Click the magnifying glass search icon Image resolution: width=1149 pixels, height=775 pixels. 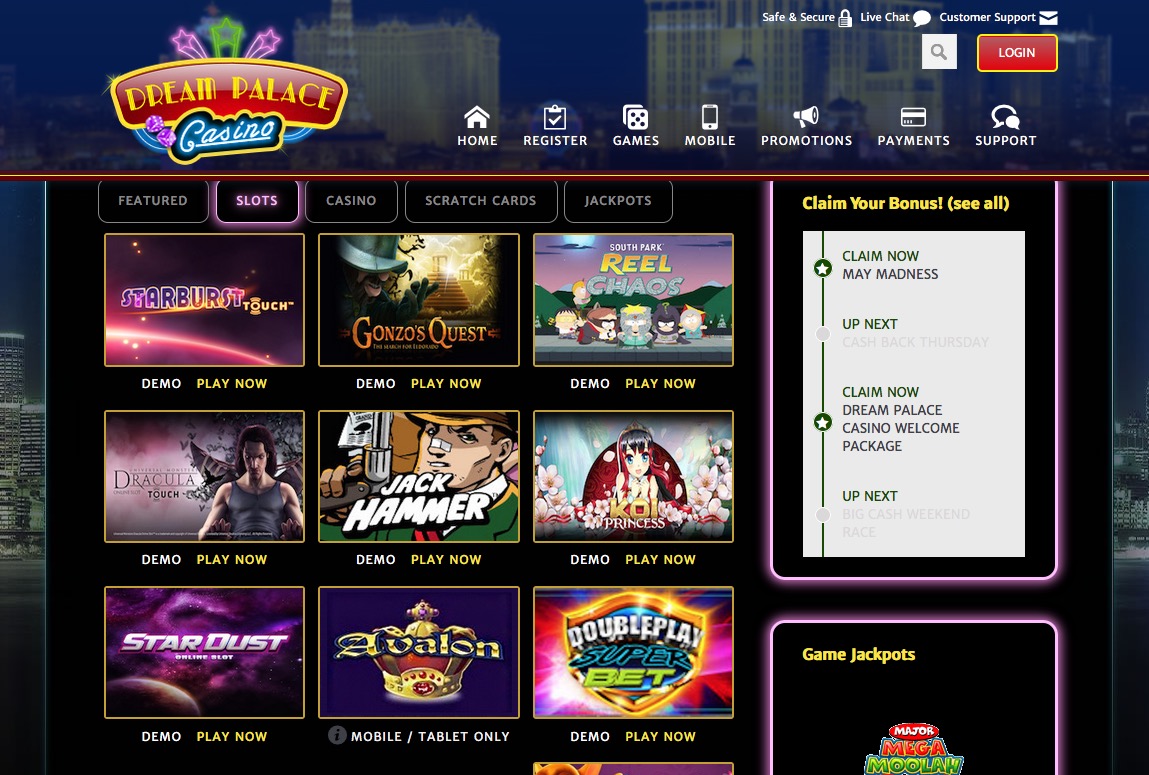pyautogui.click(x=939, y=52)
